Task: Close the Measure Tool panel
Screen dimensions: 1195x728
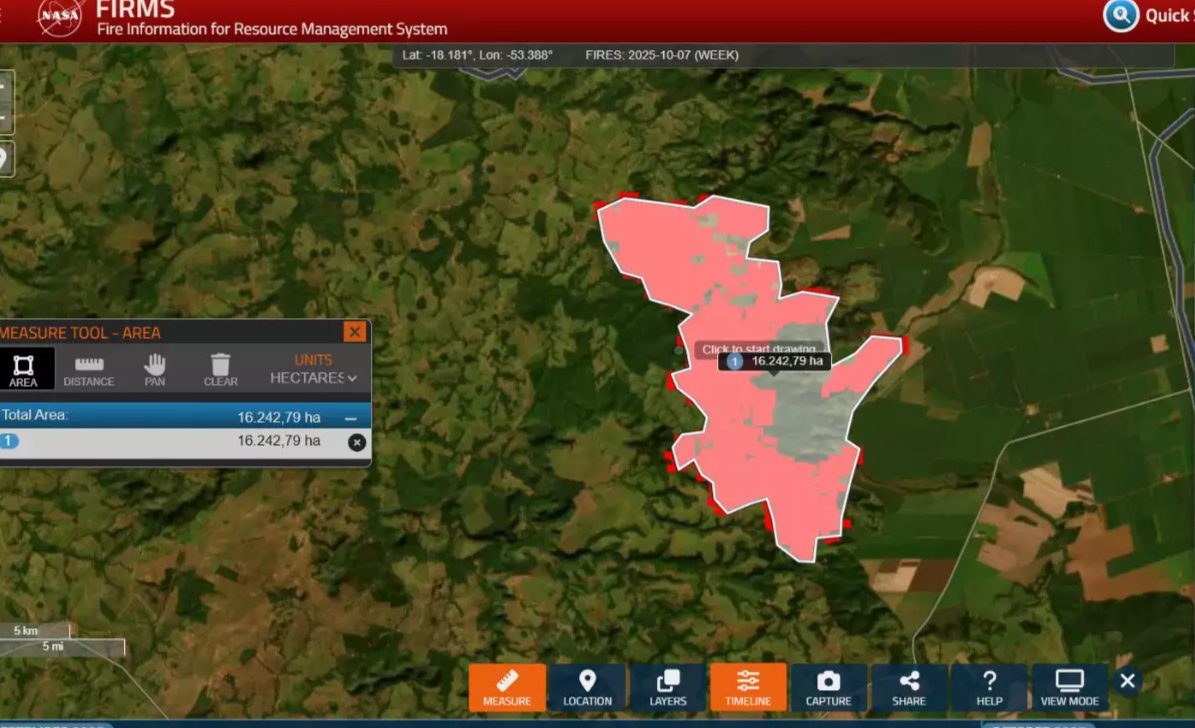Action: pyautogui.click(x=354, y=332)
